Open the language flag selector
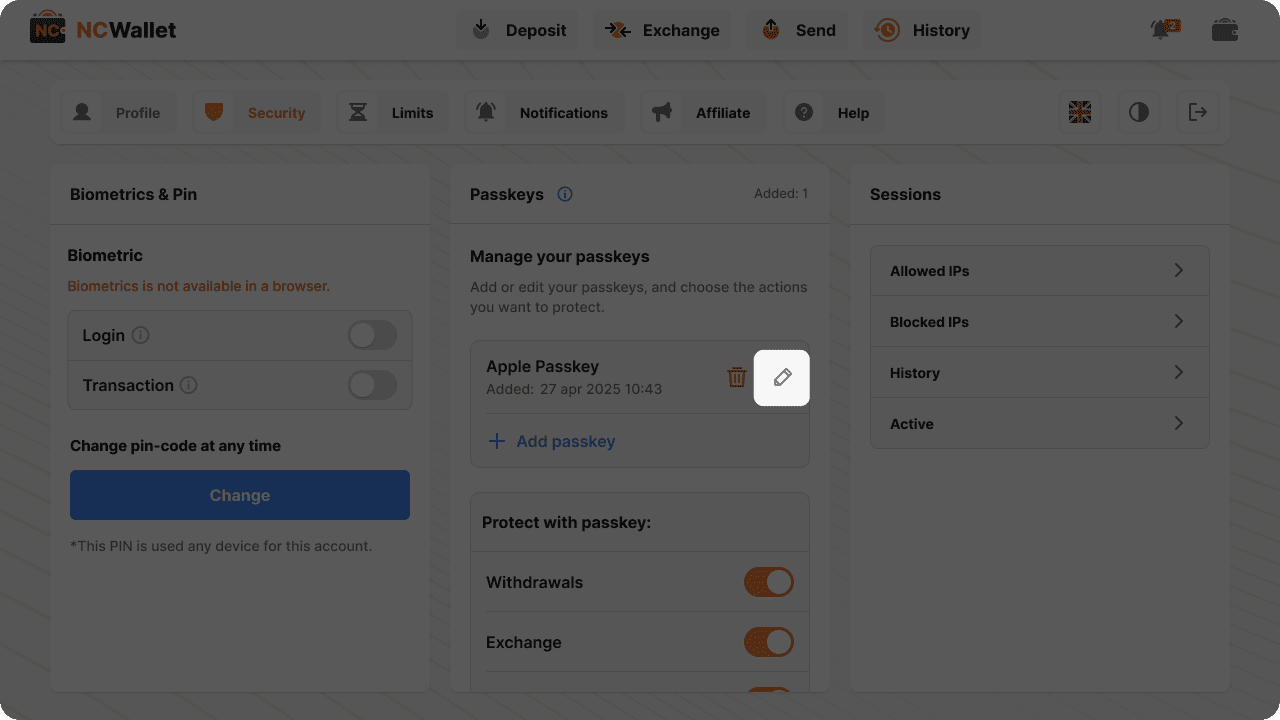 click(x=1080, y=112)
